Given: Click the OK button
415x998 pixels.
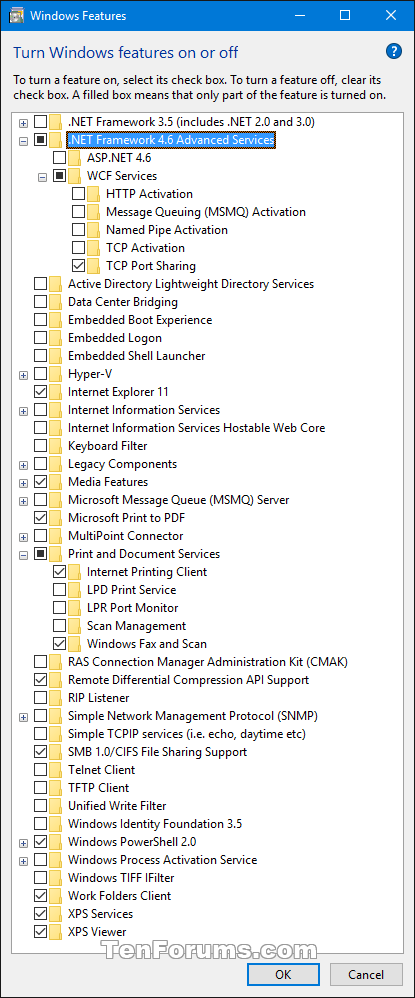Looking at the screenshot, I should pyautogui.click(x=283, y=974).
